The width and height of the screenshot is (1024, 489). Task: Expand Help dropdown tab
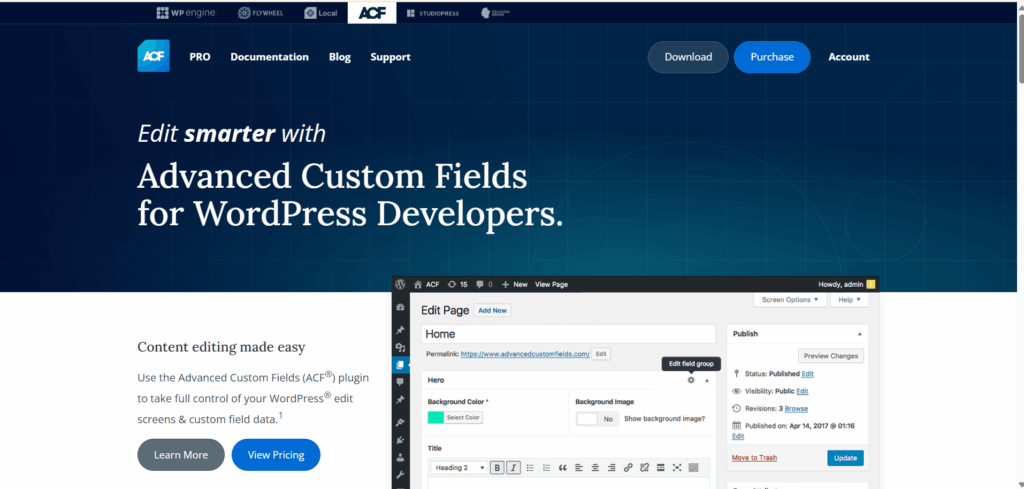click(x=850, y=300)
